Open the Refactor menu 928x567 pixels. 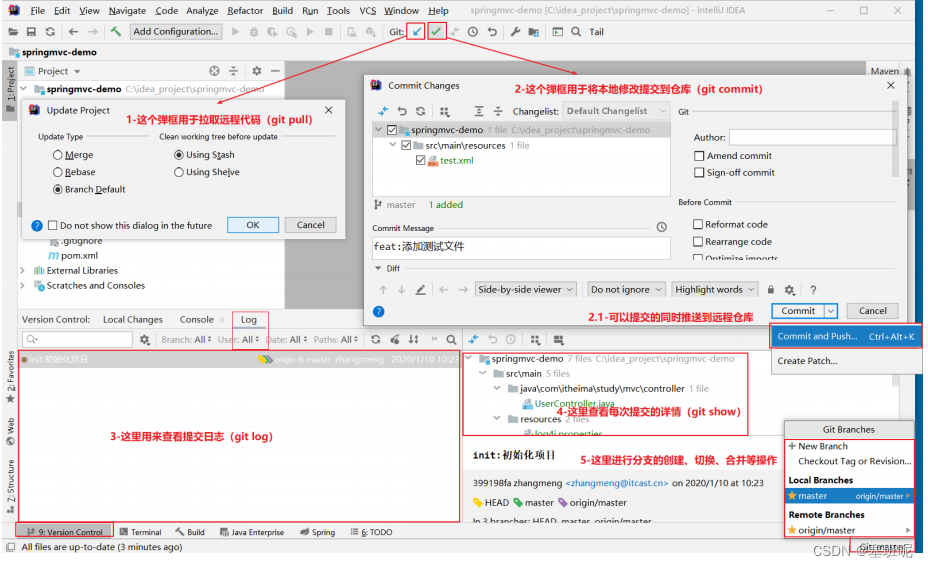pos(245,11)
